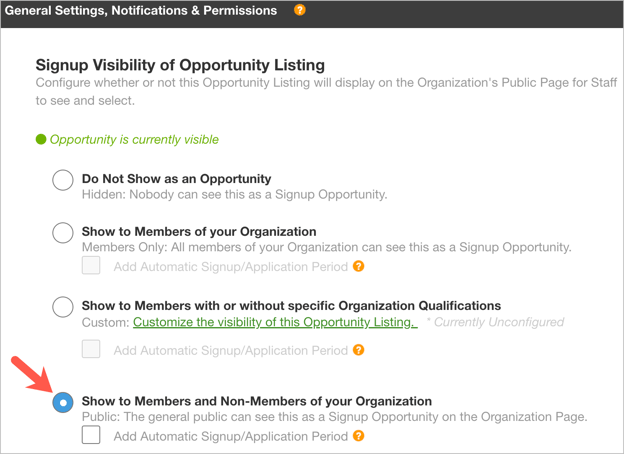This screenshot has height=454, width=624.
Task: Click Signup Visibility of Opportunity Listing heading
Action: coord(180,65)
